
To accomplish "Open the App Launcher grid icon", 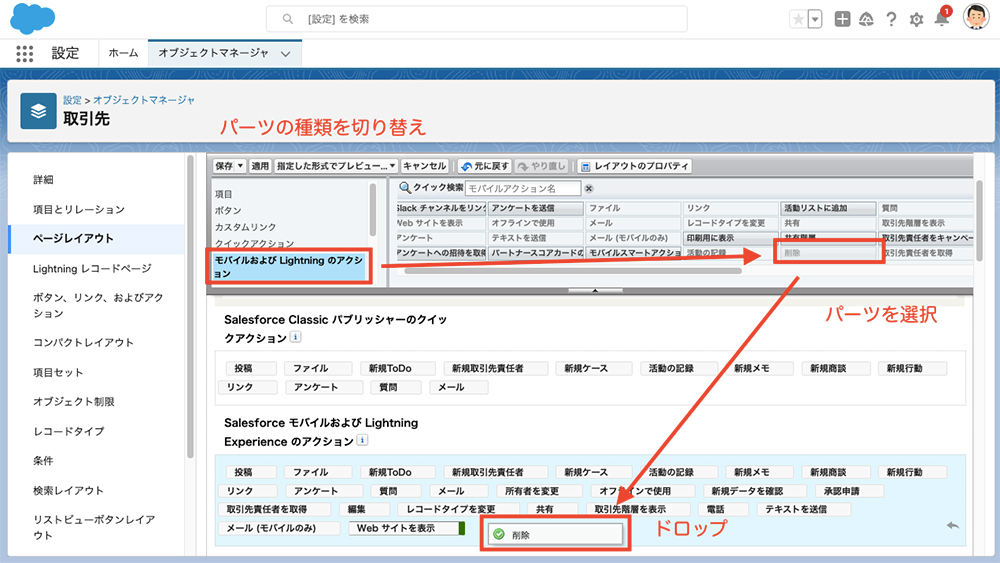I will (24, 54).
